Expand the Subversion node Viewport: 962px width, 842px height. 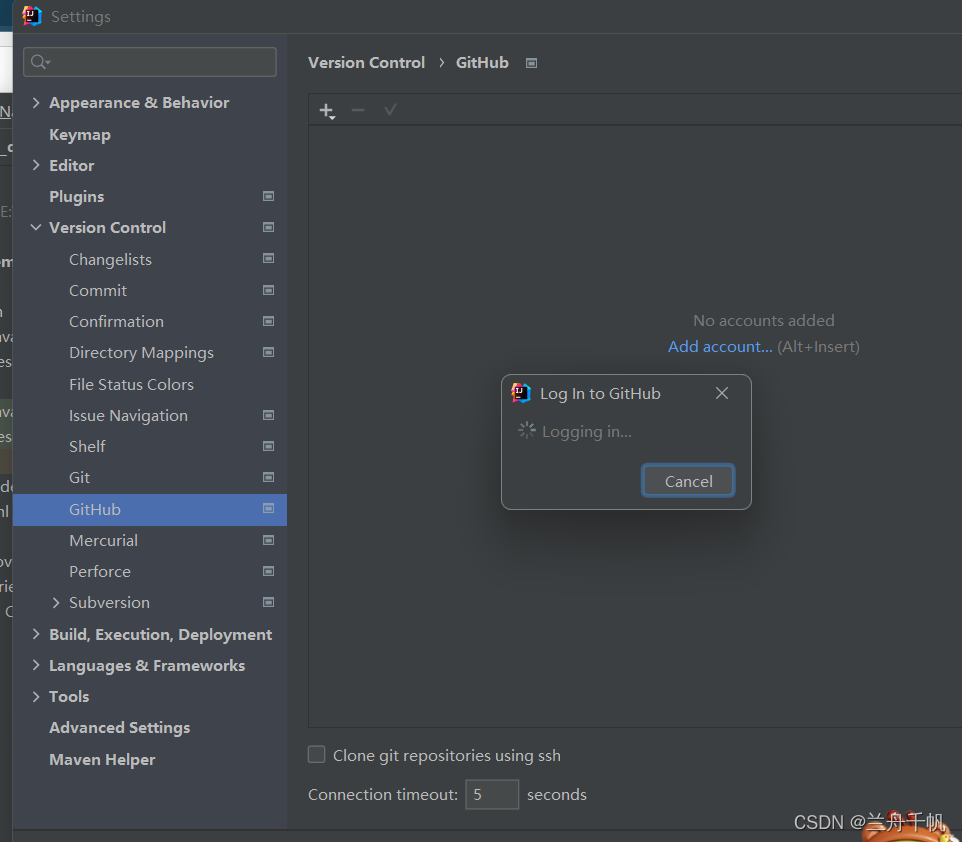tap(56, 603)
